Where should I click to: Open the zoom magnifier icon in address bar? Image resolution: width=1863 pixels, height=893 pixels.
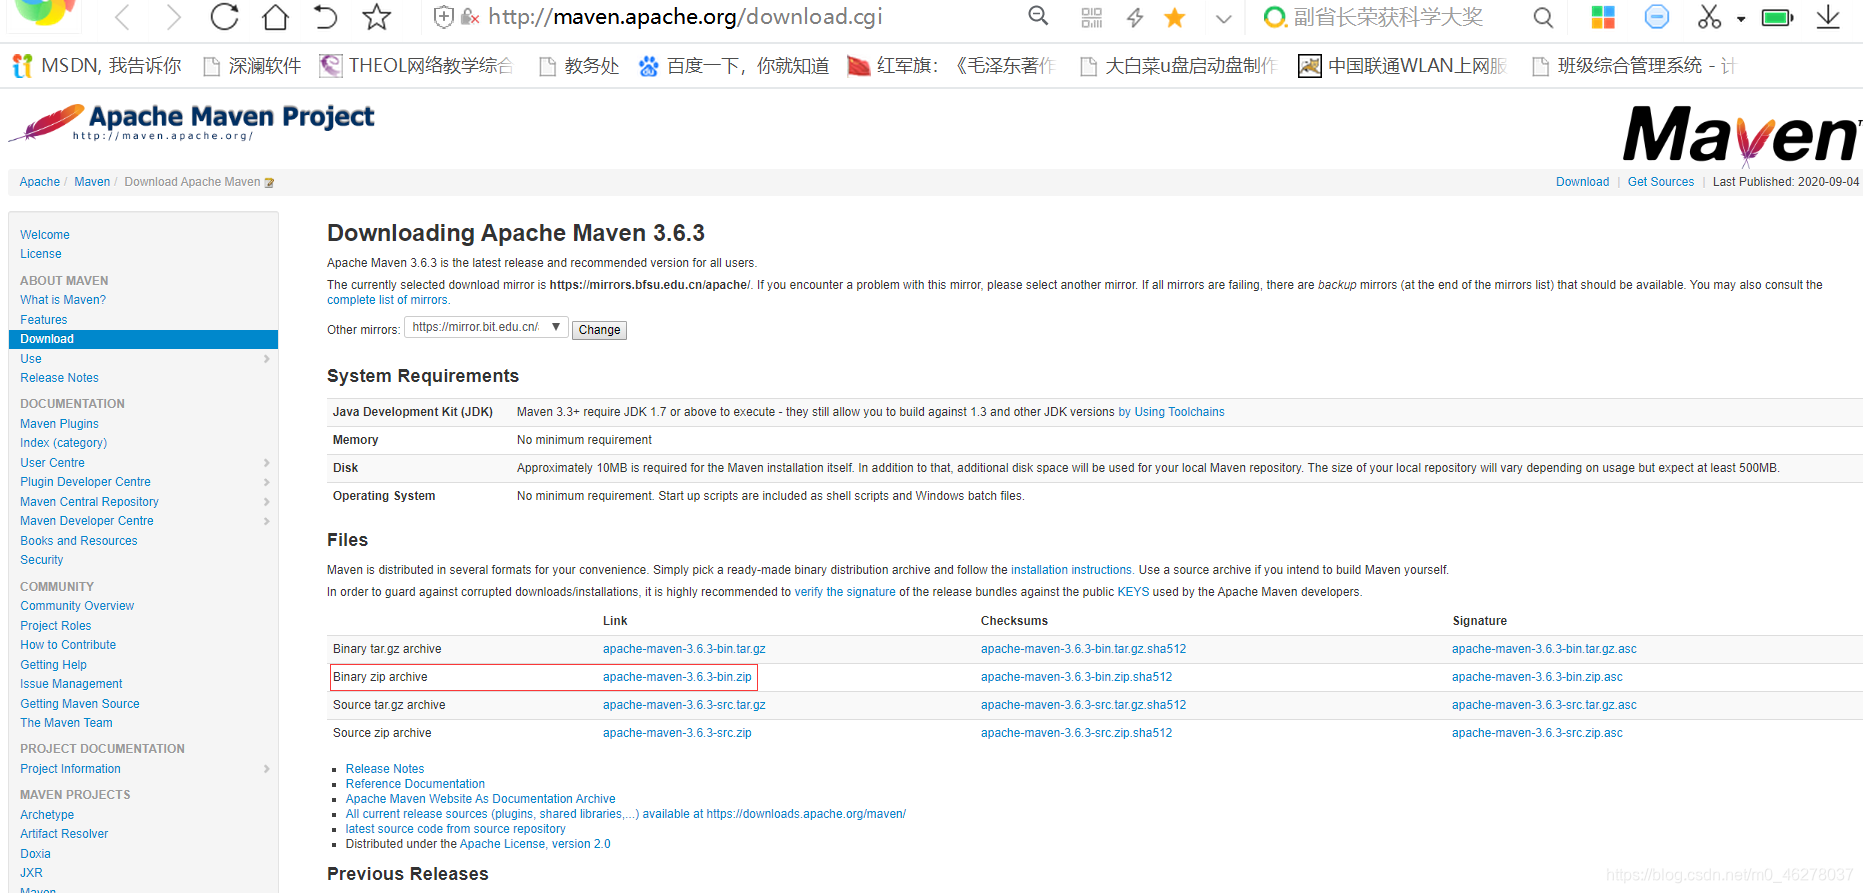(x=1039, y=16)
